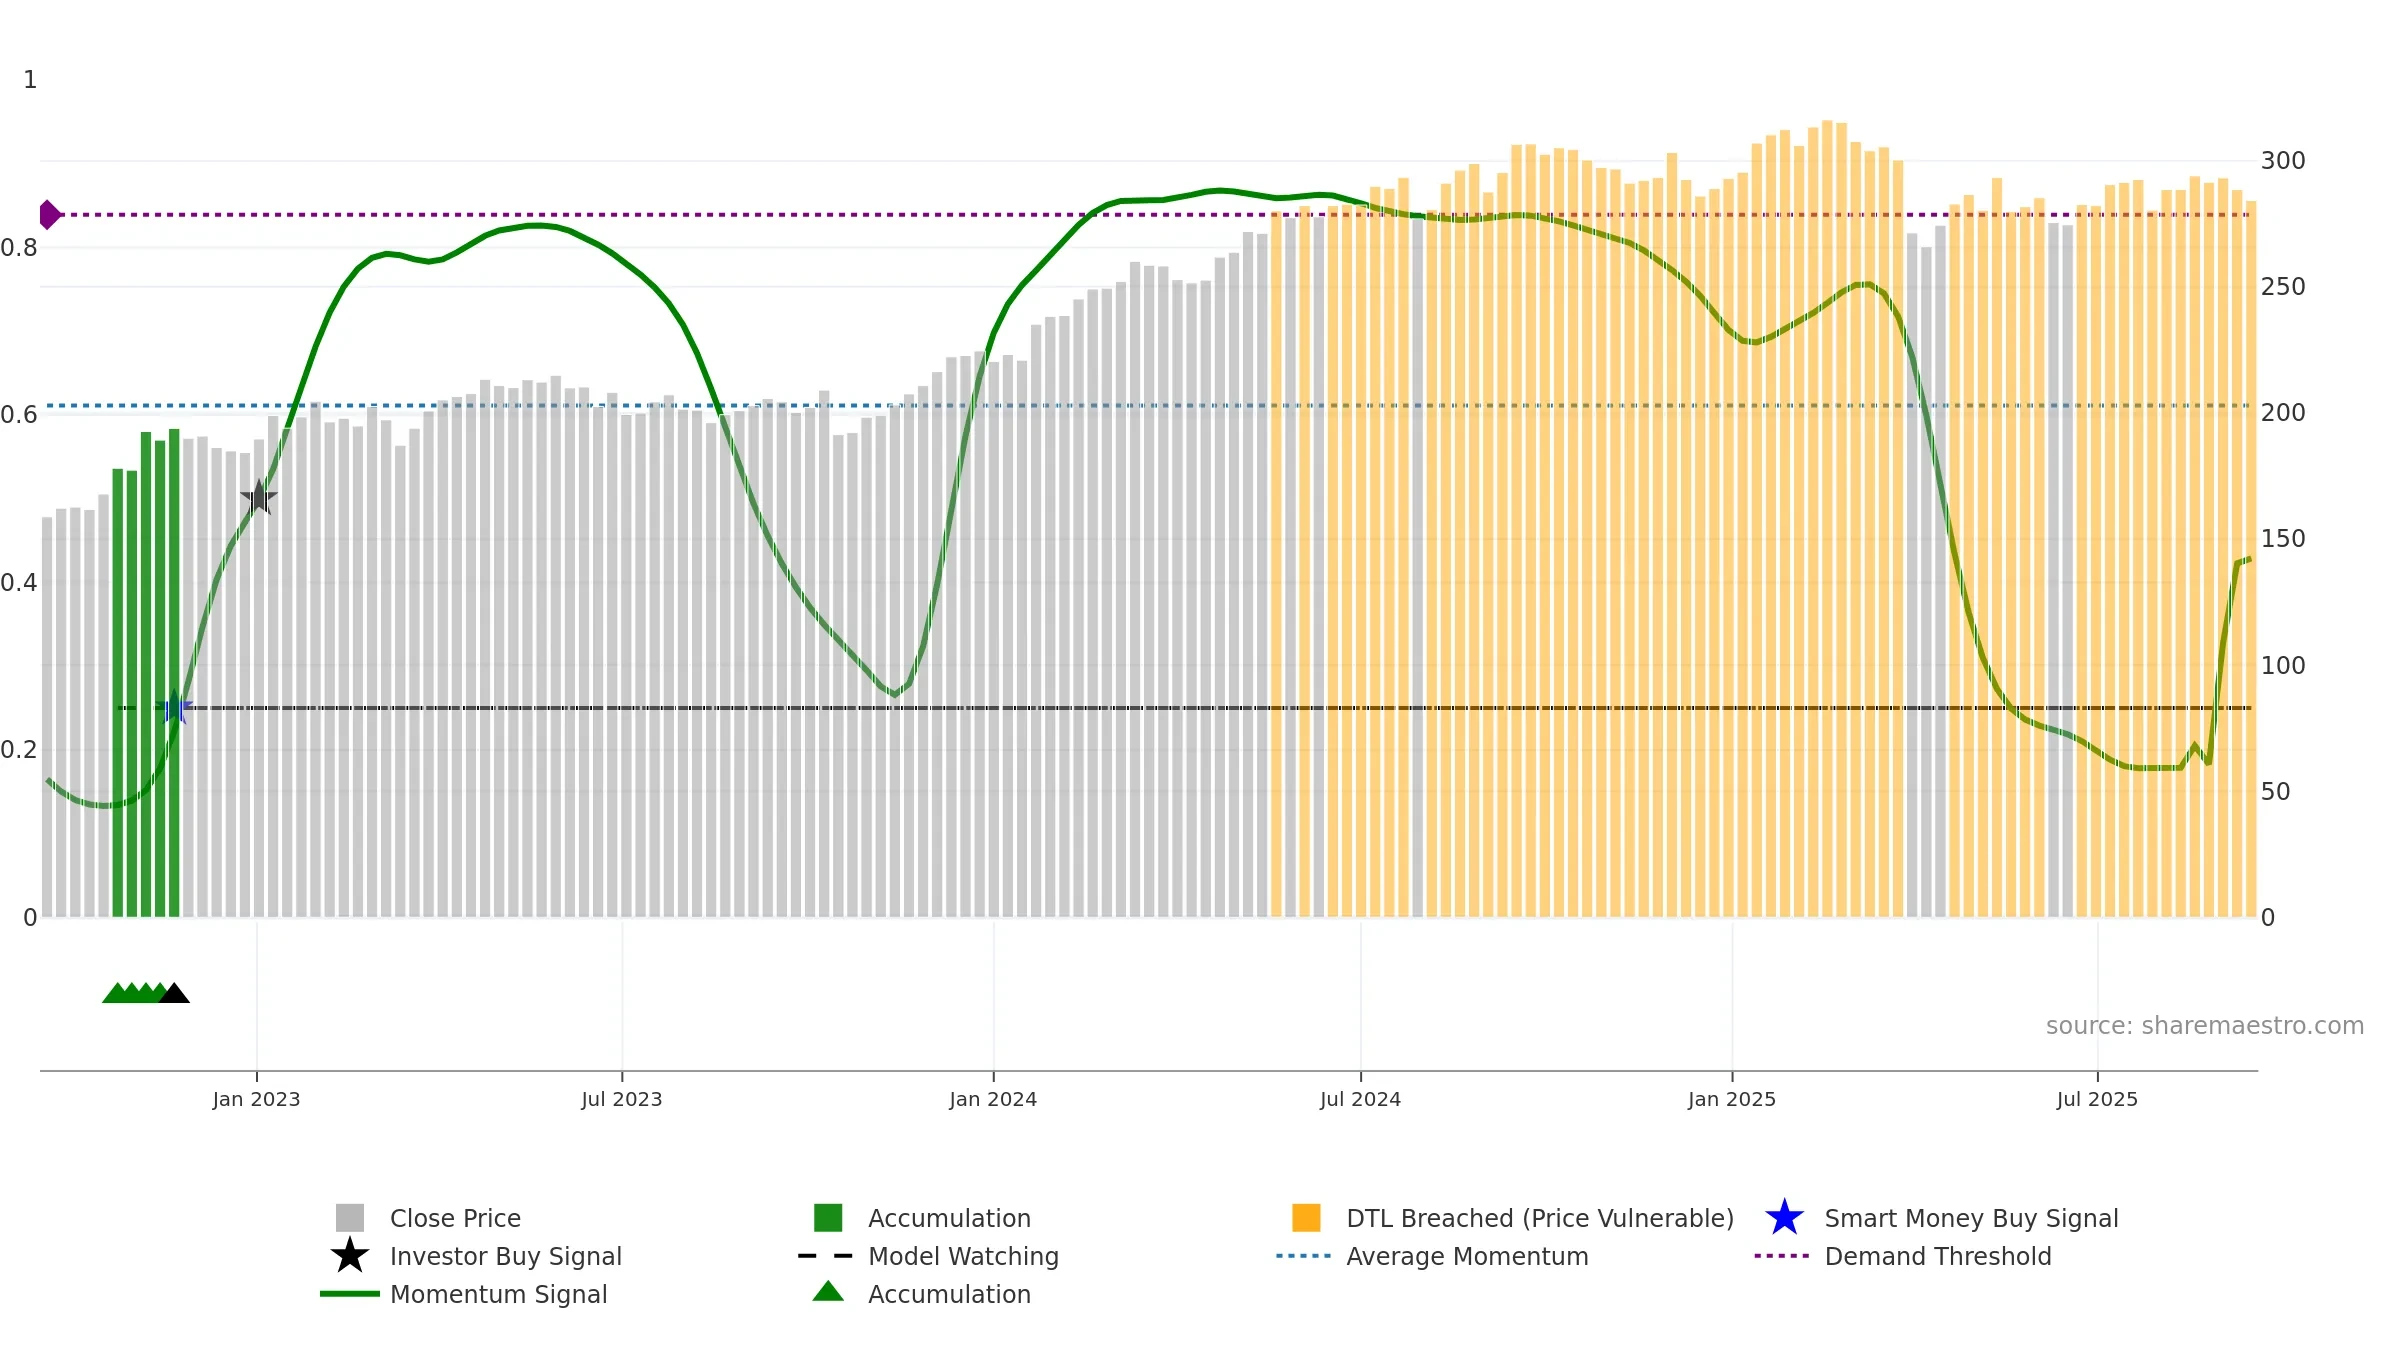
Task: Toggle Average Momentum legend entry
Action: (x=1466, y=1256)
